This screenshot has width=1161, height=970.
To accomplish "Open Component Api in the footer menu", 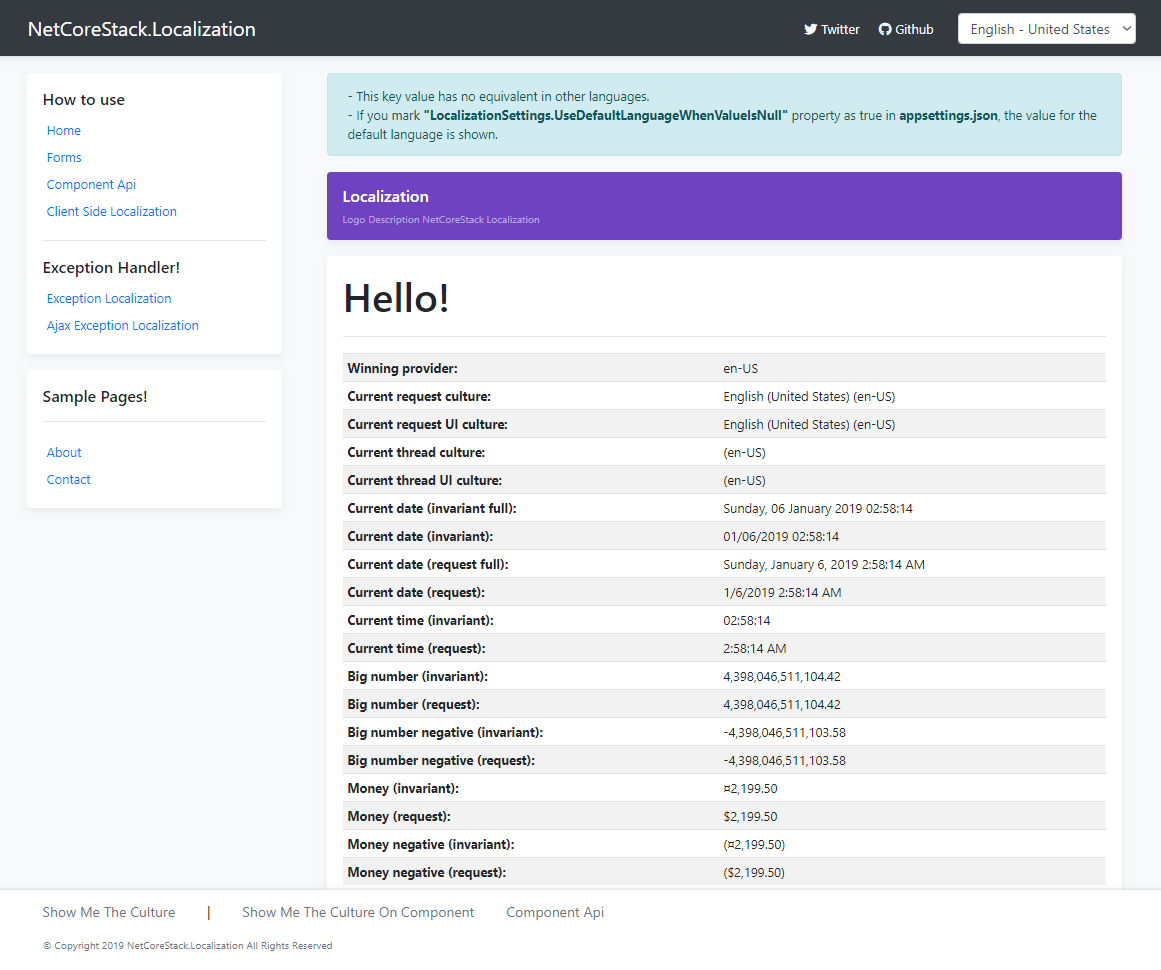I will [x=555, y=912].
